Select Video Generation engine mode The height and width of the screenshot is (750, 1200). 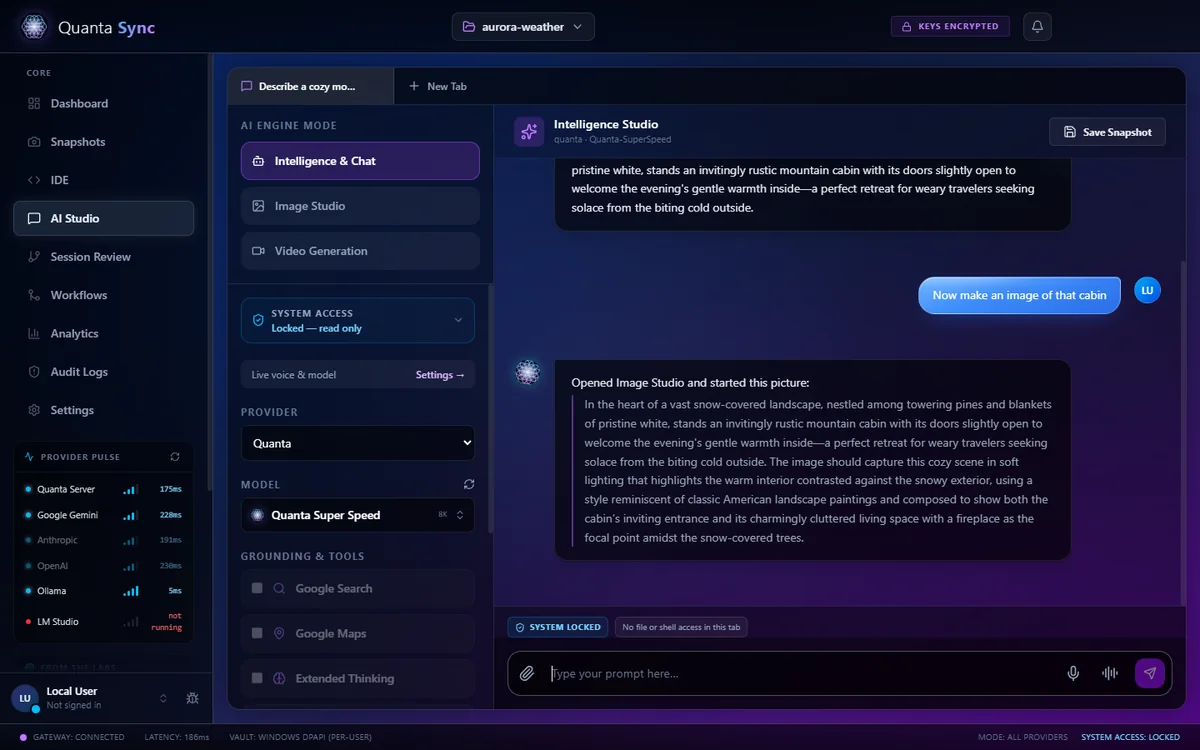pyautogui.click(x=360, y=251)
